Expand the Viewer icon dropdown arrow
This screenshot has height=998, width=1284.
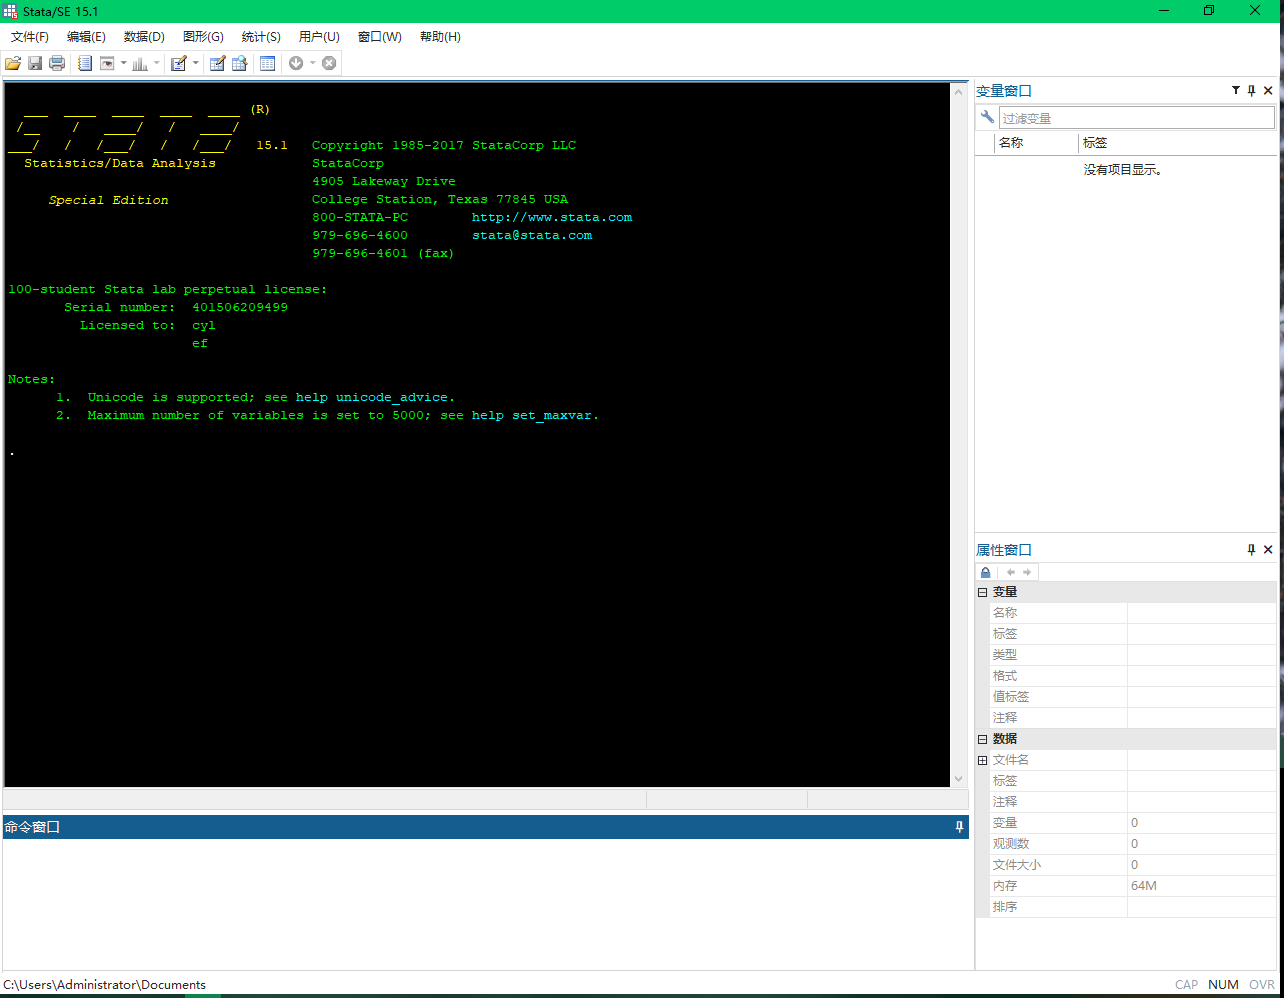pos(123,63)
